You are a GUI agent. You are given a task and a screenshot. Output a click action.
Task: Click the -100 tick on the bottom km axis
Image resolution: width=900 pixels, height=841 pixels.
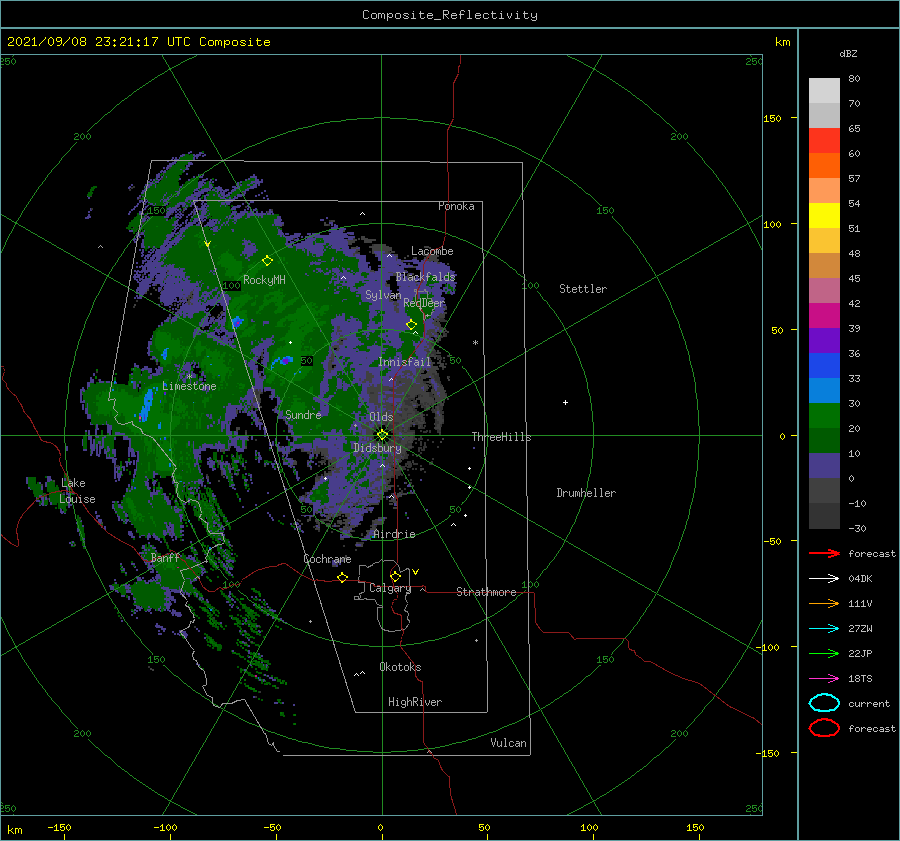[x=165, y=828]
